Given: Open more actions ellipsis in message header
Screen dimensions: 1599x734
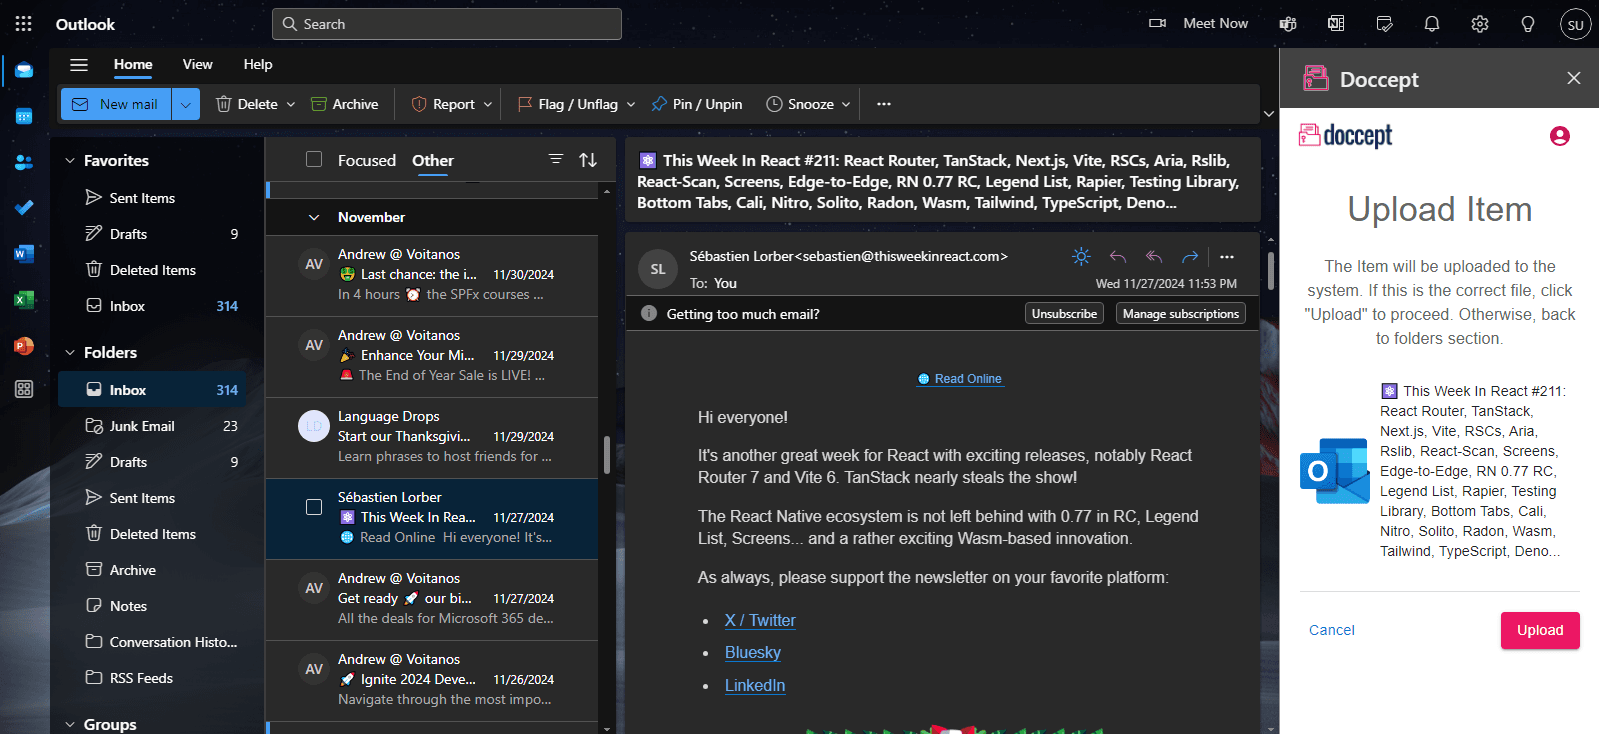Looking at the screenshot, I should tap(1227, 257).
